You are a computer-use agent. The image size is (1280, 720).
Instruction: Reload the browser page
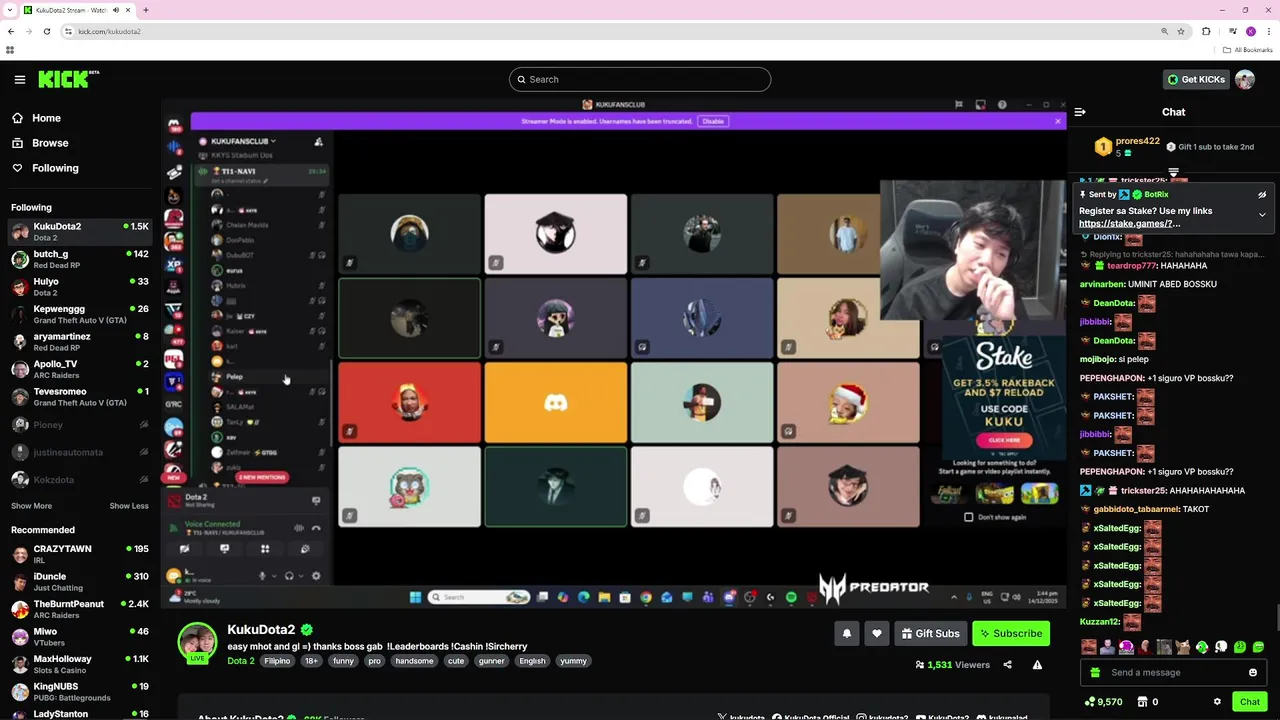(x=46, y=31)
